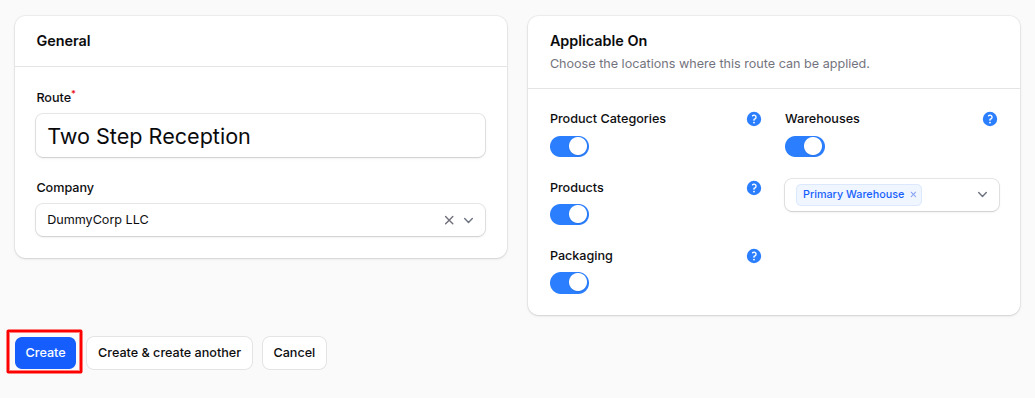Image resolution: width=1035 pixels, height=398 pixels.
Task: Click the General section heading
Action: coord(63,41)
